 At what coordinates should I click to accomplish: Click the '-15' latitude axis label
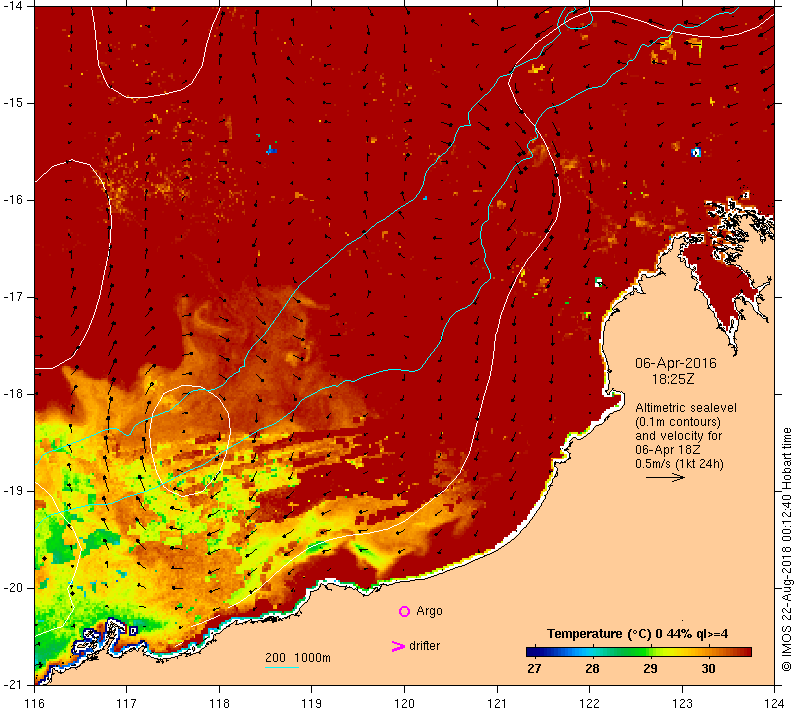(13, 103)
